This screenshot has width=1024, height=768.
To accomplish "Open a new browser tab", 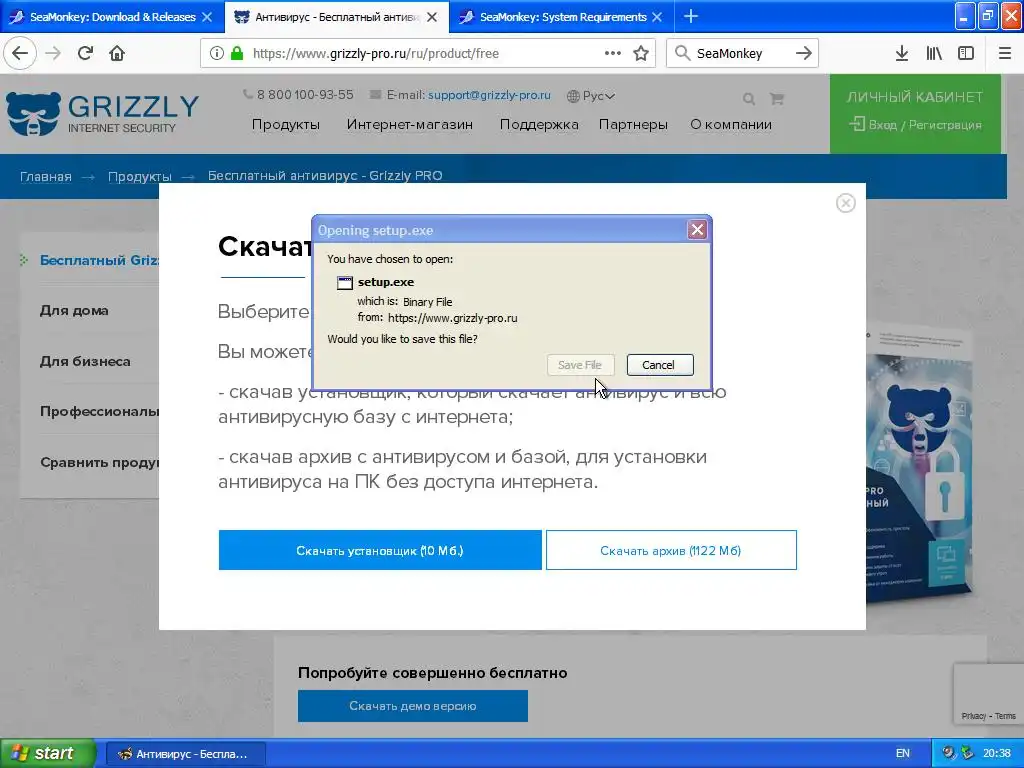I will tap(690, 16).
